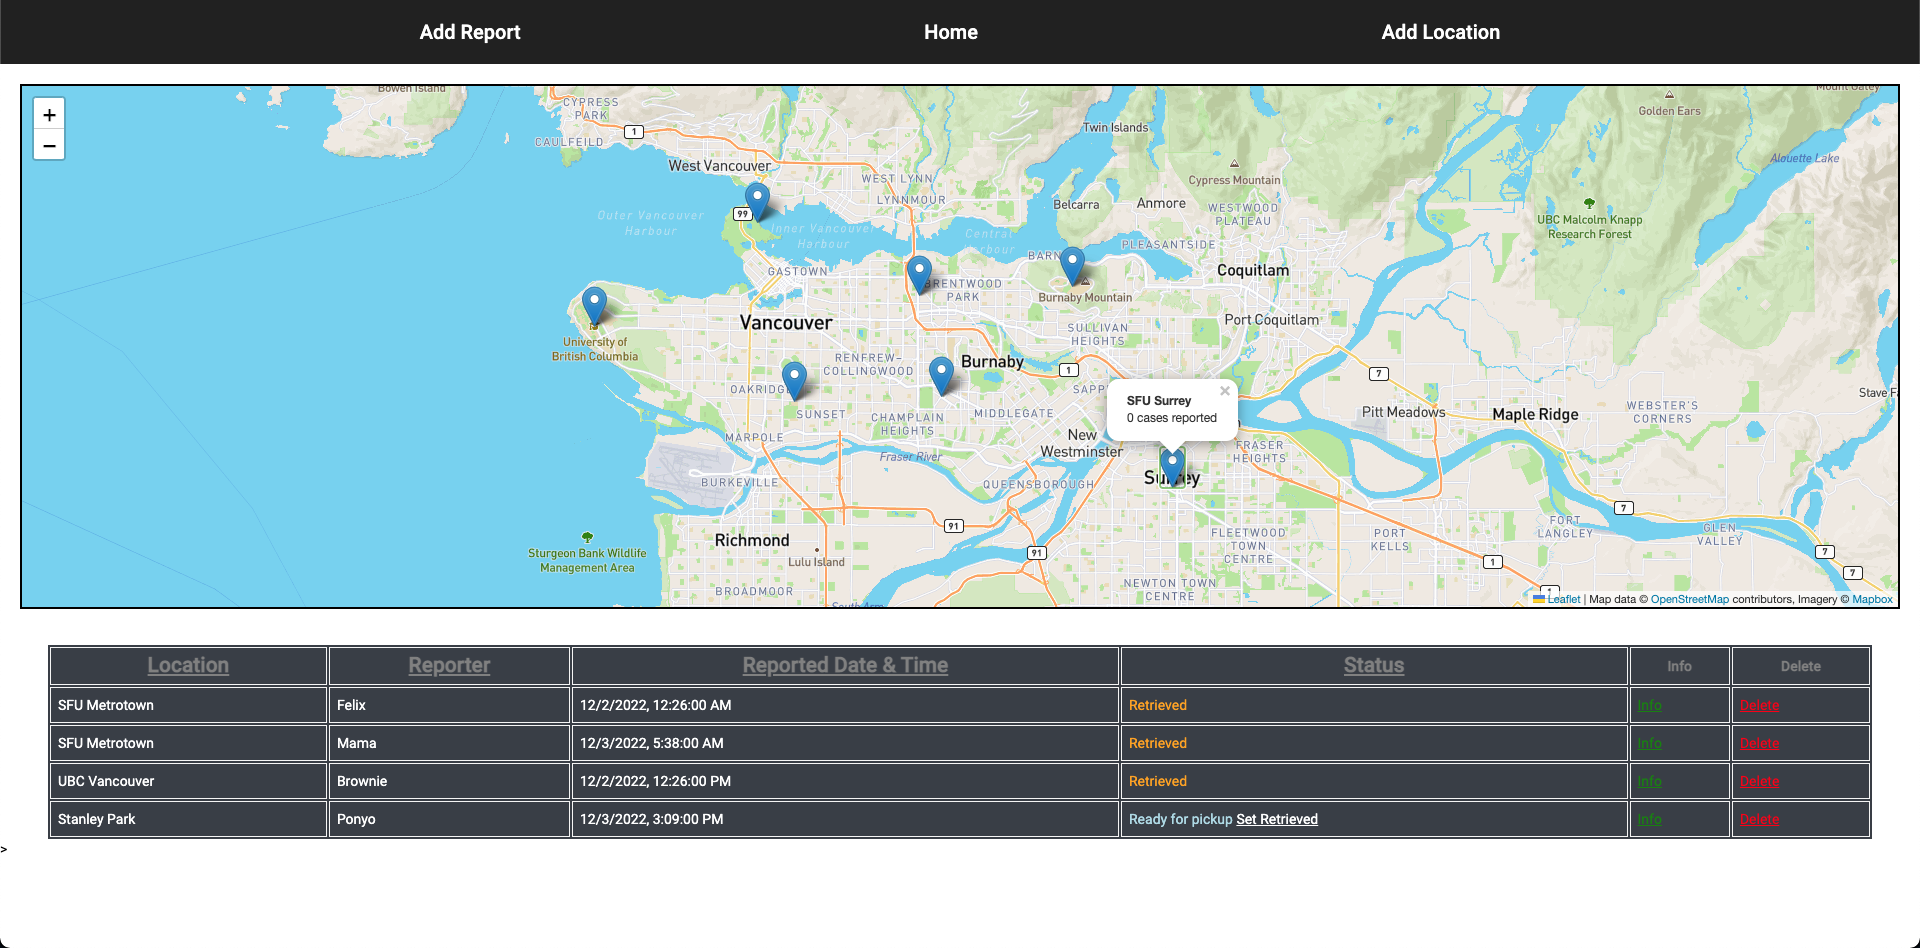Select the map marker near Oakridge
The width and height of the screenshot is (1920, 948).
click(x=794, y=379)
